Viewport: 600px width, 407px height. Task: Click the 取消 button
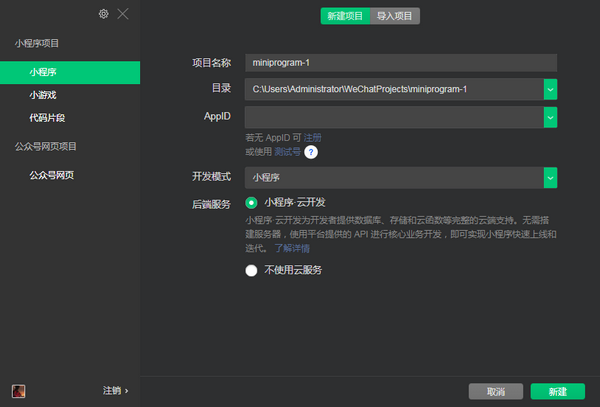click(496, 391)
